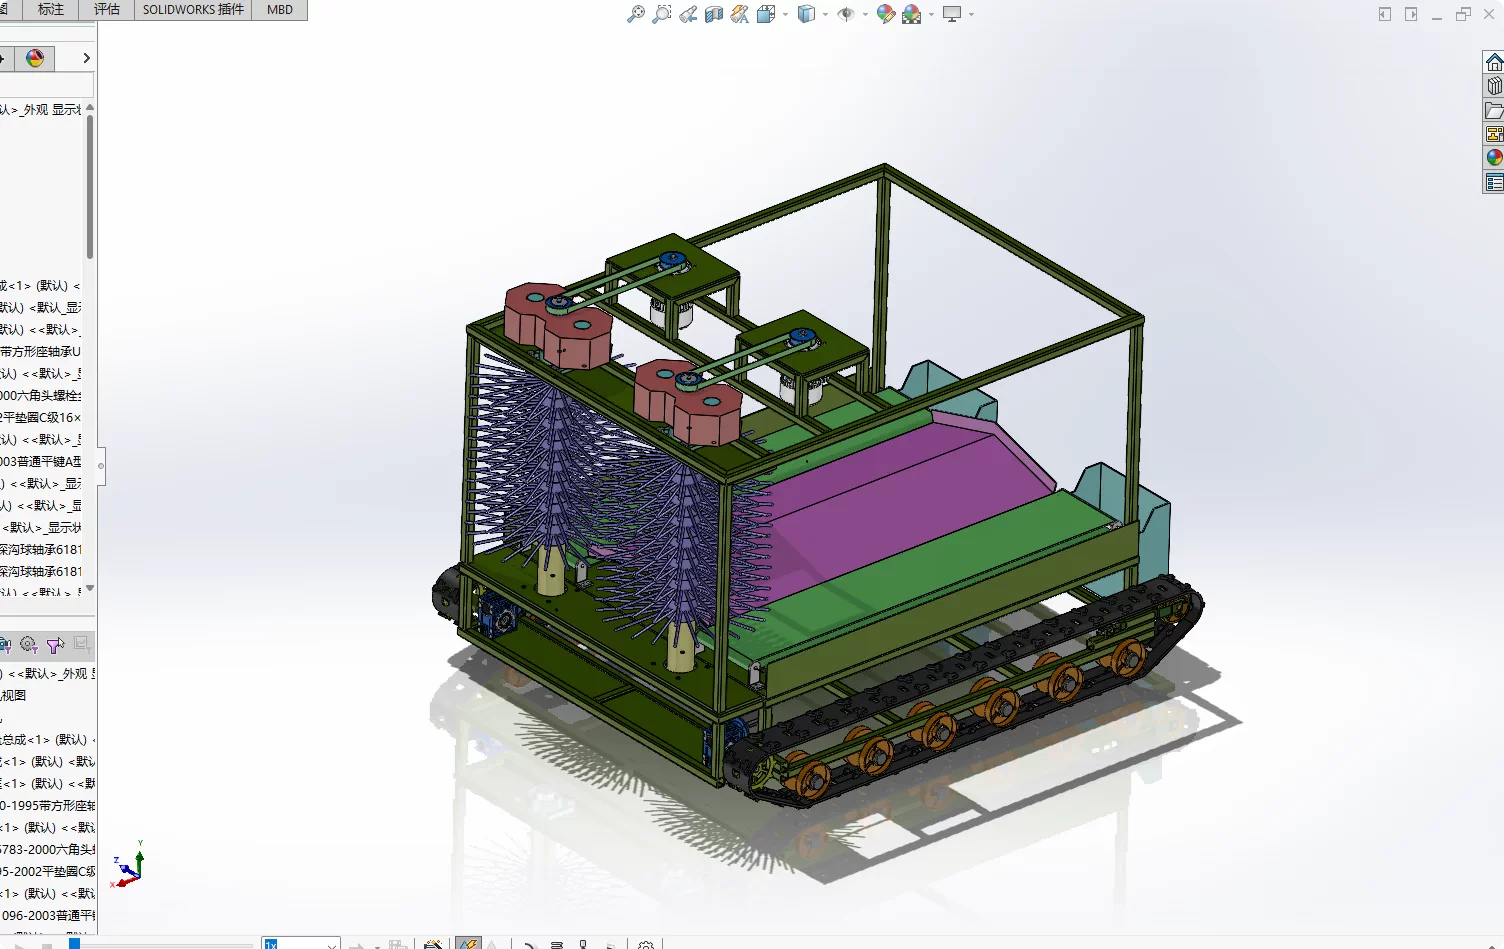The width and height of the screenshot is (1504, 949).
Task: Select the 783-2000六角头 motion tree item
Action: [x=48, y=849]
